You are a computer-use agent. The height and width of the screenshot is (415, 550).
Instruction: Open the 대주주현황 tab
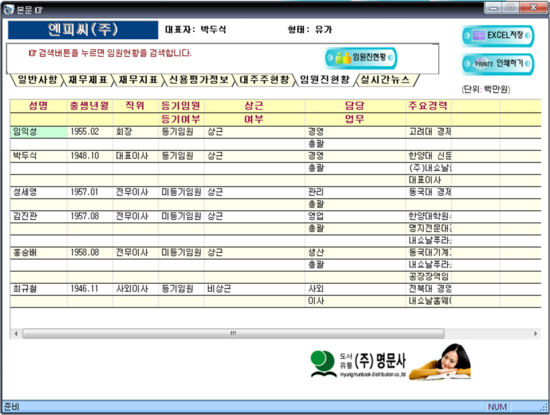coord(264,80)
